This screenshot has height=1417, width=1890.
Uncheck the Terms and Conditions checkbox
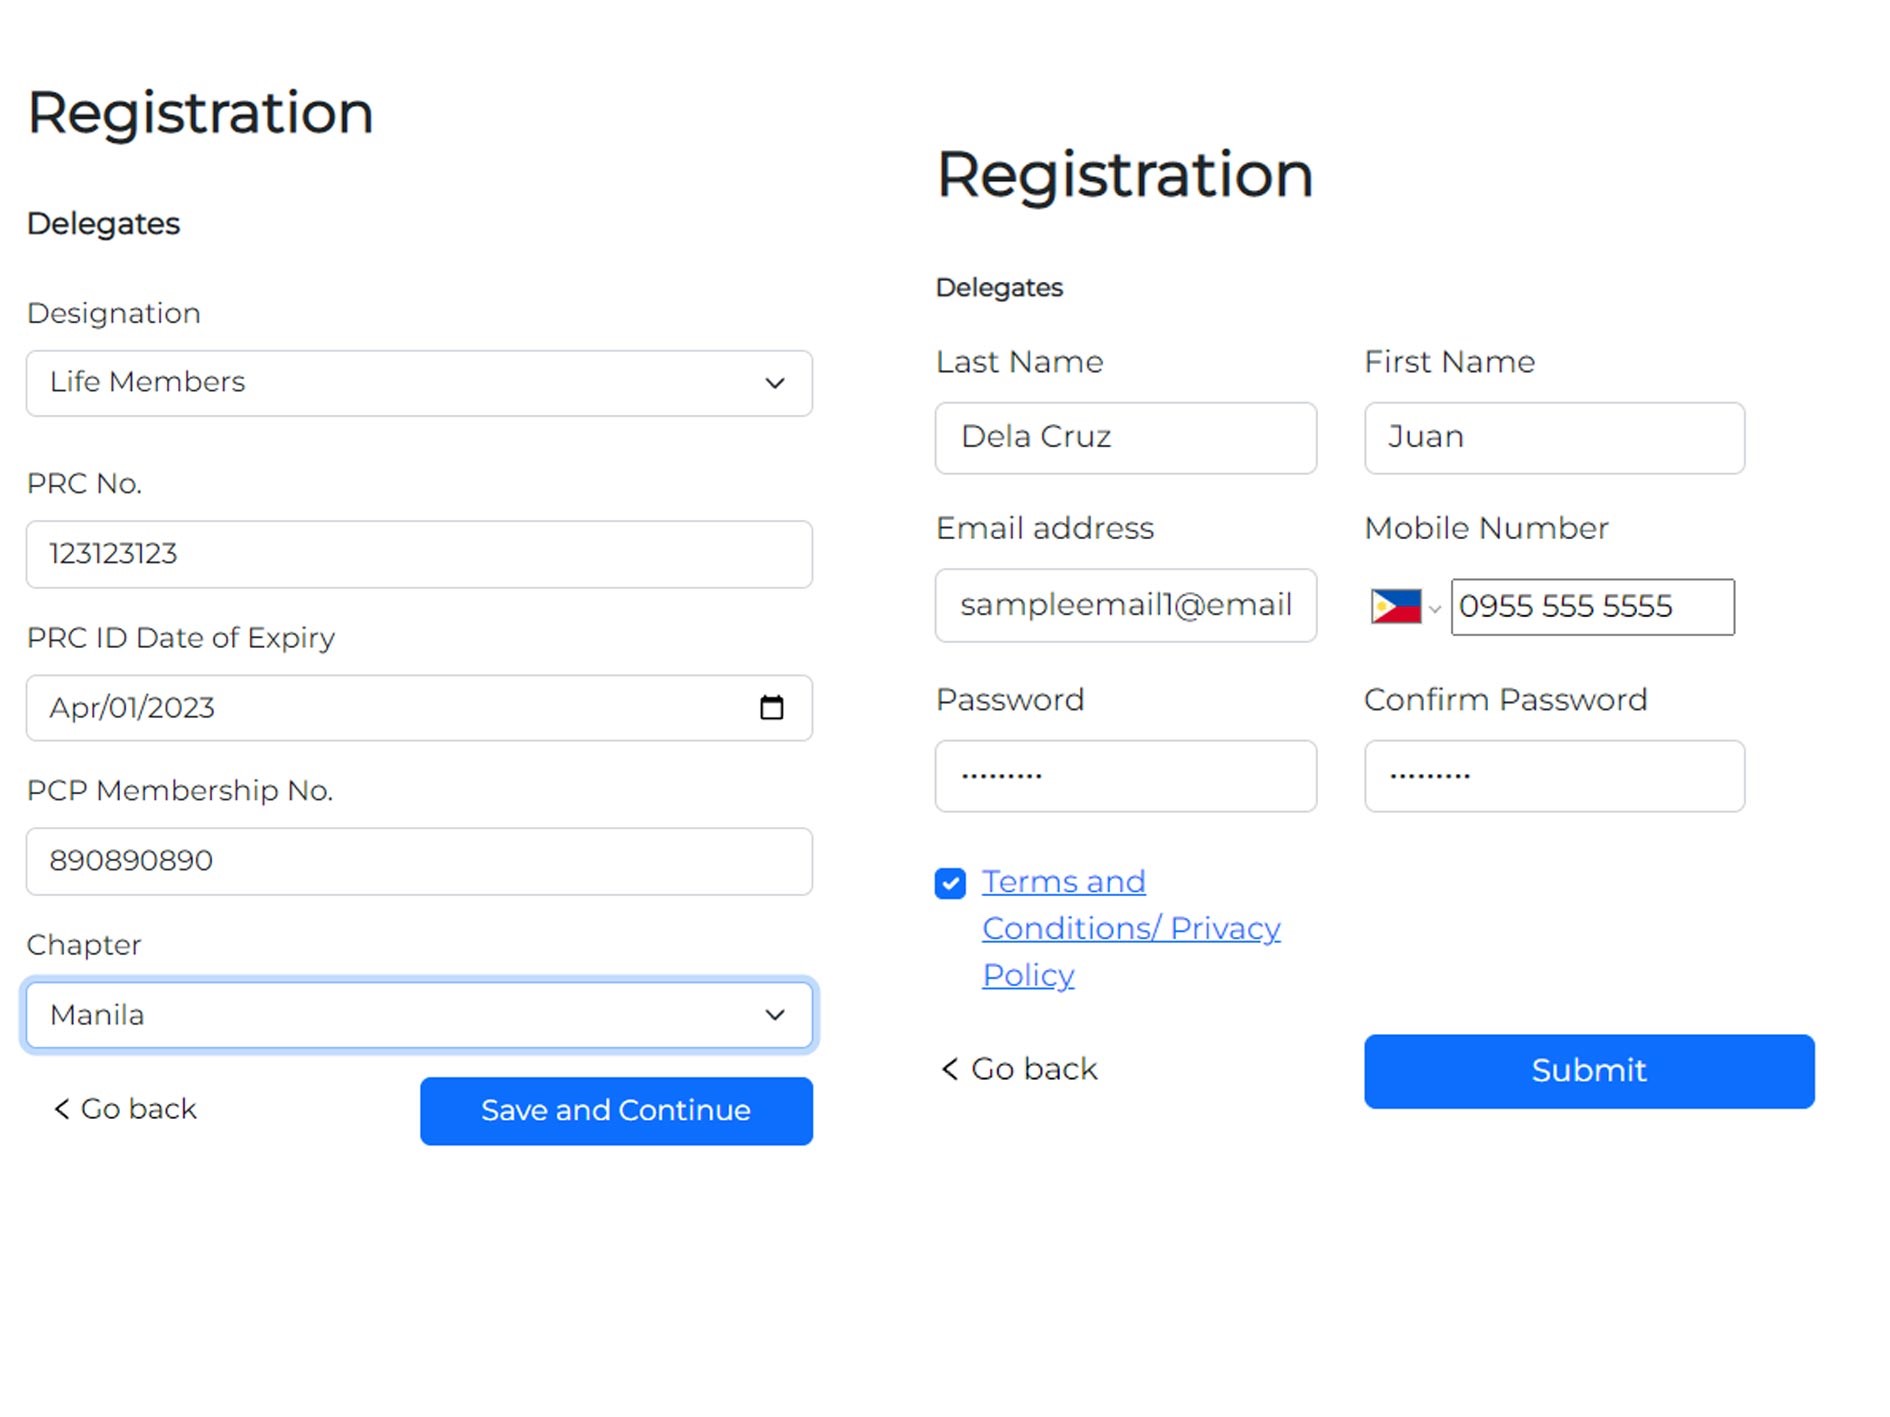950,884
